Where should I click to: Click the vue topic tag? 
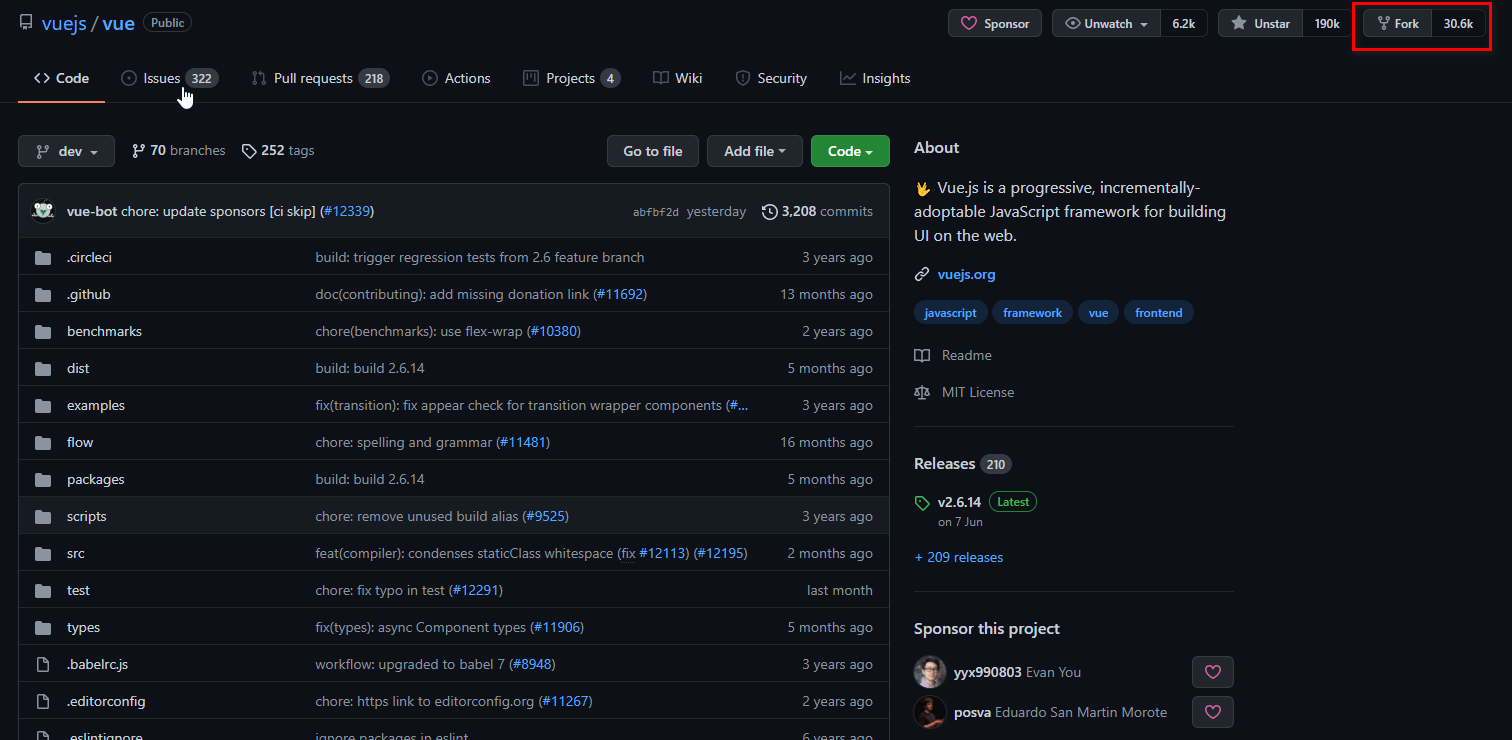(x=1098, y=313)
